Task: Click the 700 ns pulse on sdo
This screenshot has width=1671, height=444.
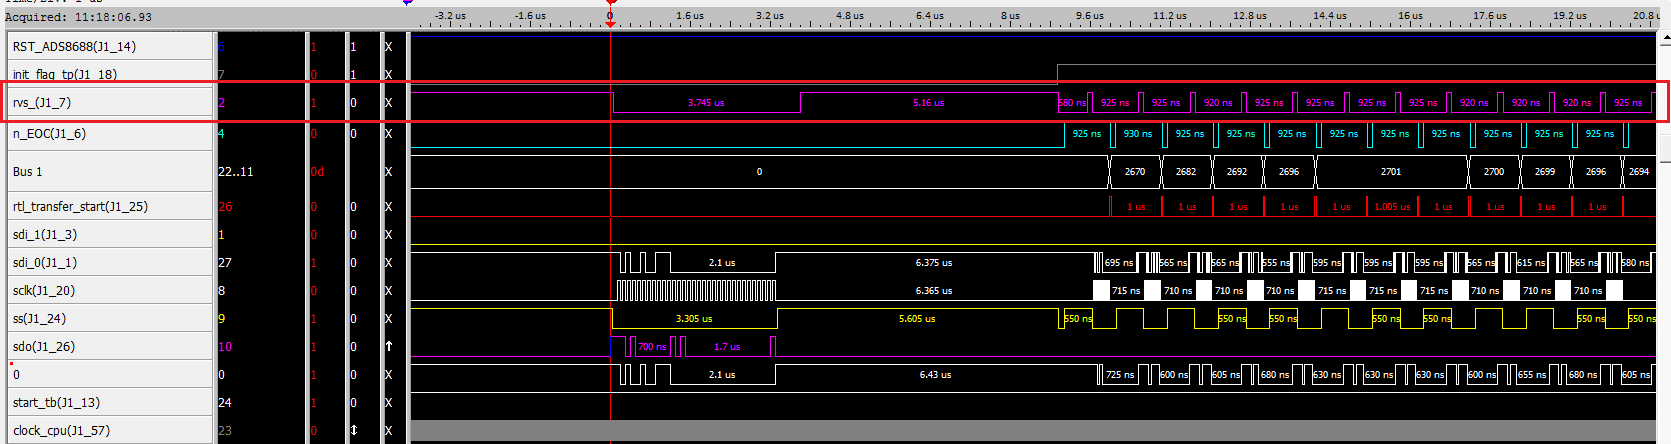Action: tap(652, 346)
